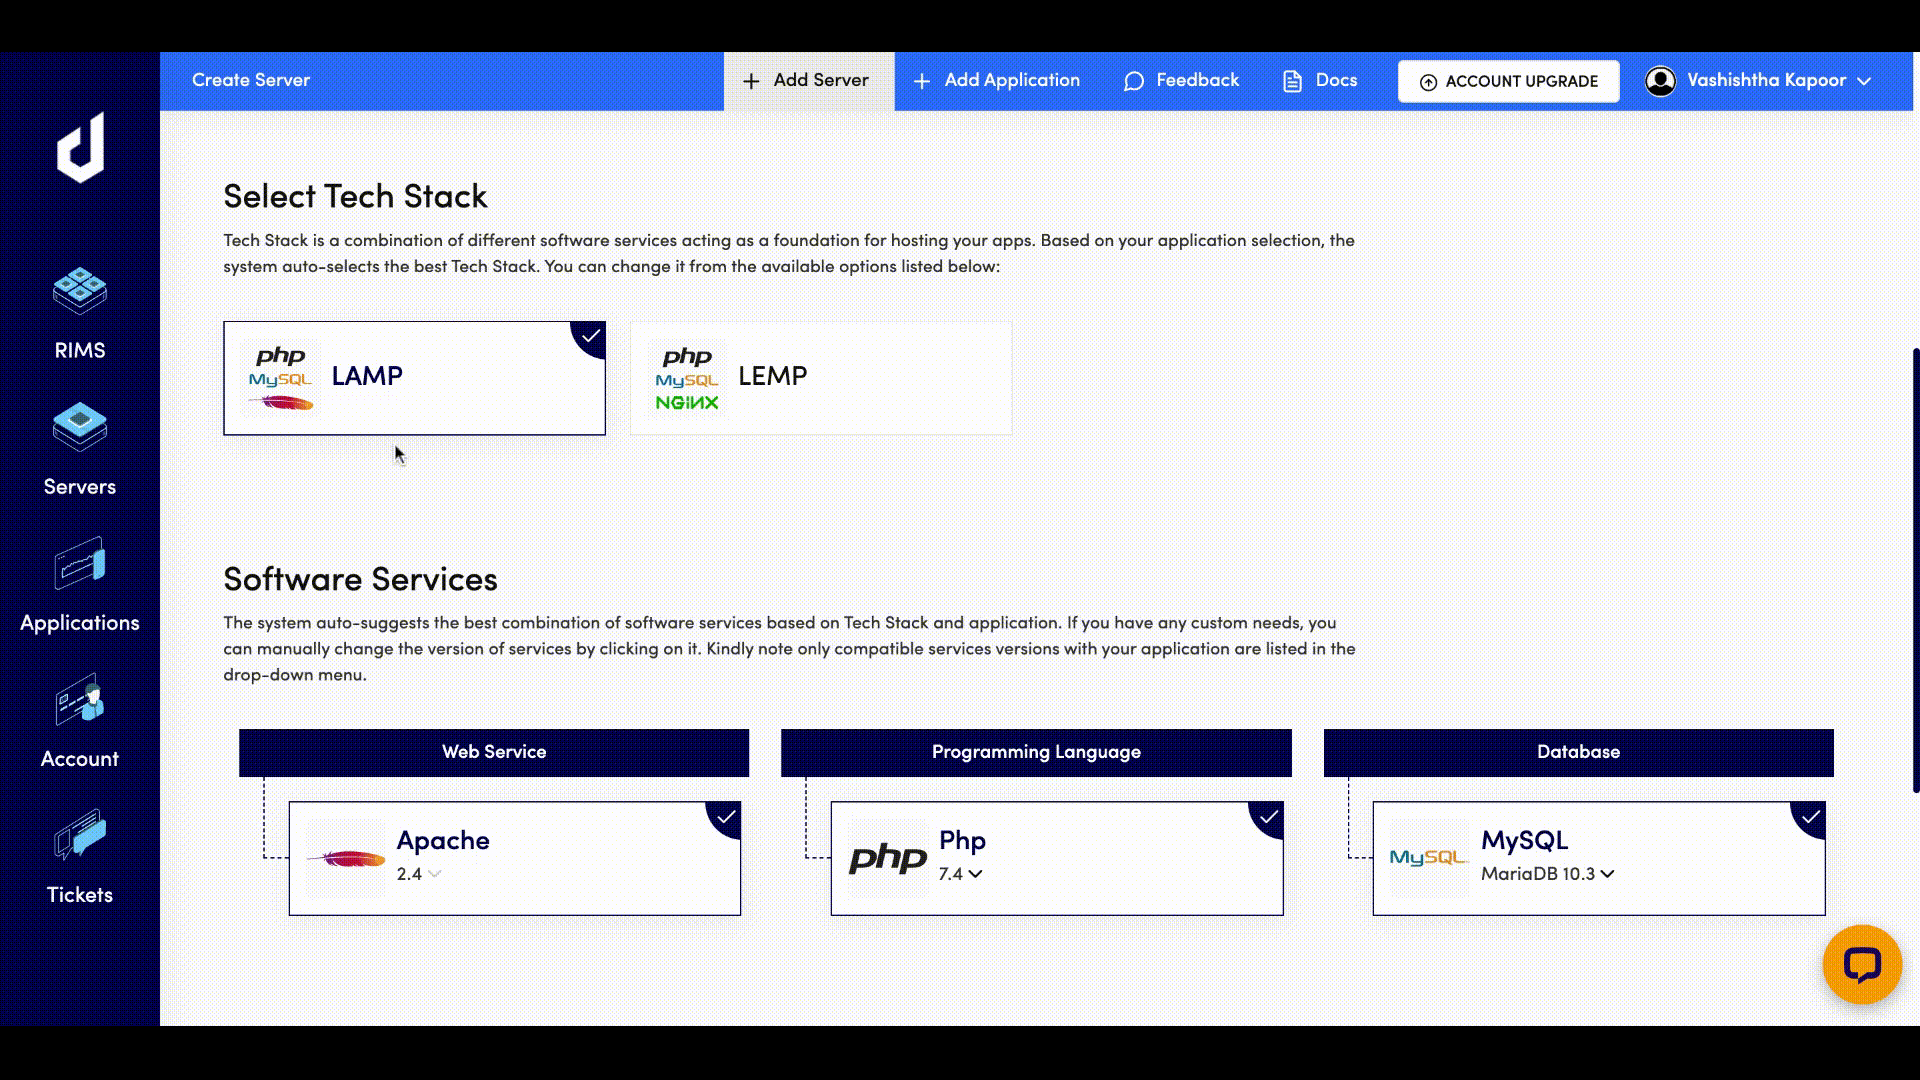
Task: Click the ACCOUNT UPGRADE button
Action: [1508, 81]
